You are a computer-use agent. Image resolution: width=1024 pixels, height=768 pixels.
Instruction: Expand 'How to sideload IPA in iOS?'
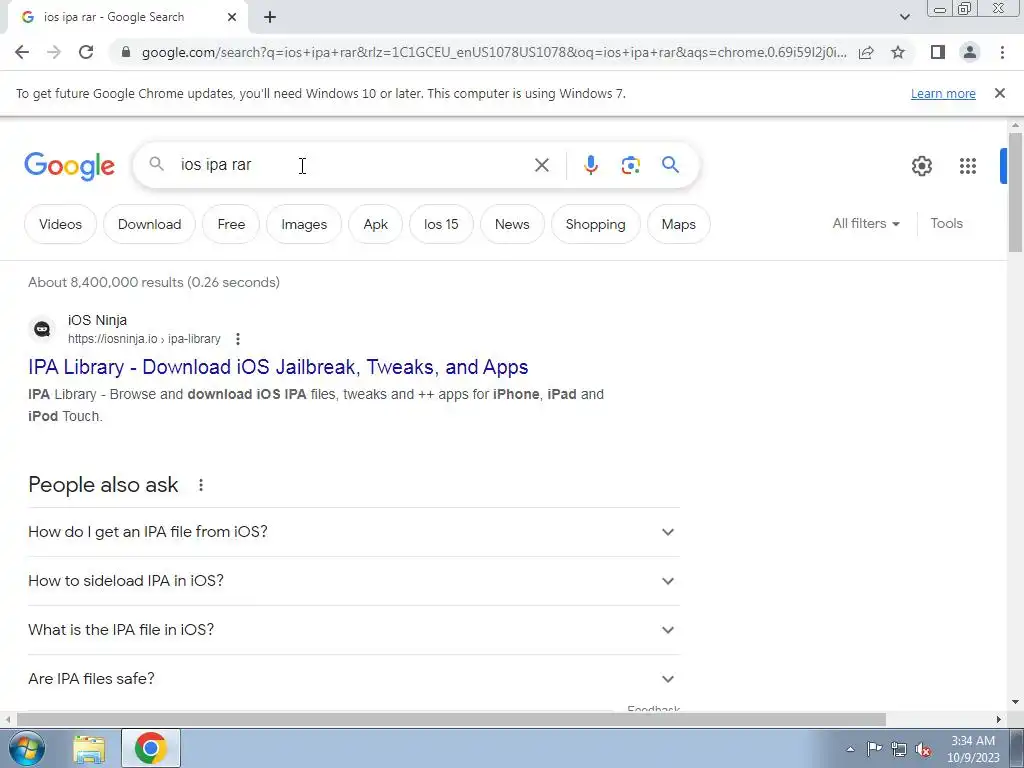point(354,581)
